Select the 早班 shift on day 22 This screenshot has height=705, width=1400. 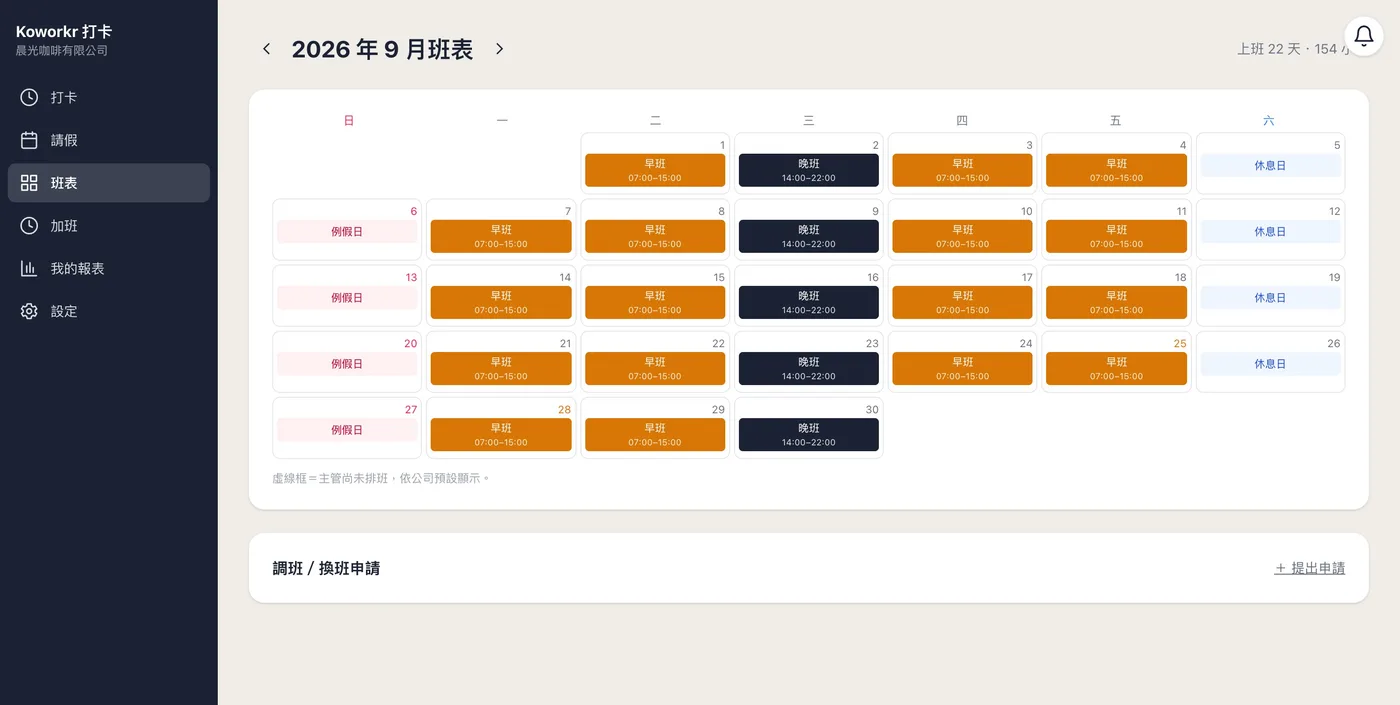(655, 368)
